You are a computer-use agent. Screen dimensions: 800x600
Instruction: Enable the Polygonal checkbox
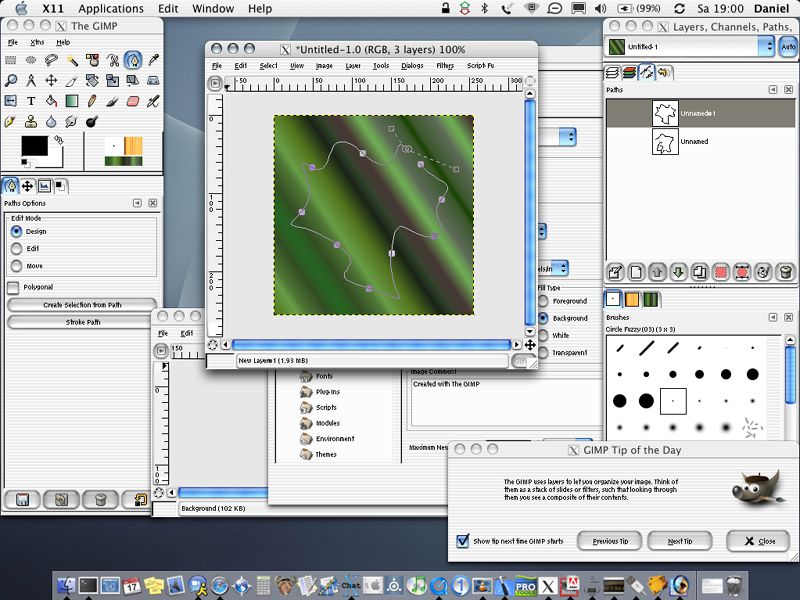[13, 287]
